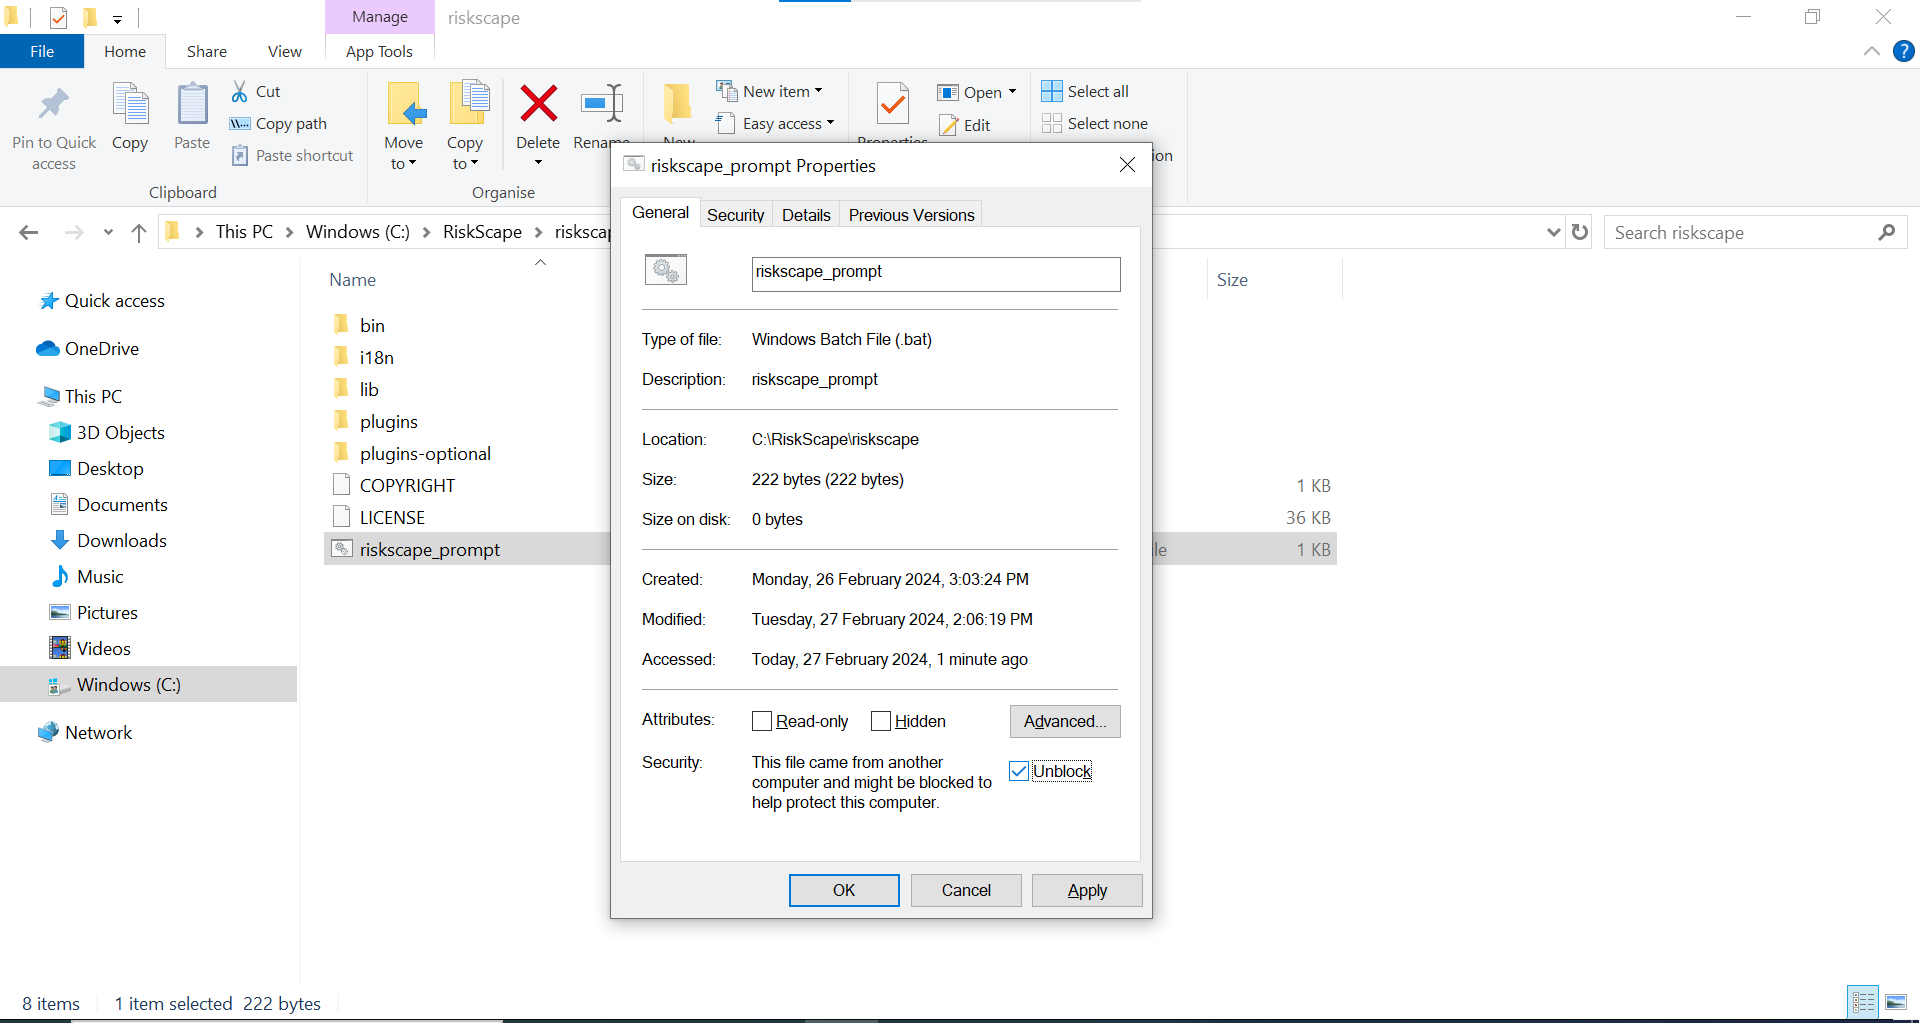Click the Copy to icon
Image resolution: width=1920 pixels, height=1023 pixels.
[x=467, y=105]
